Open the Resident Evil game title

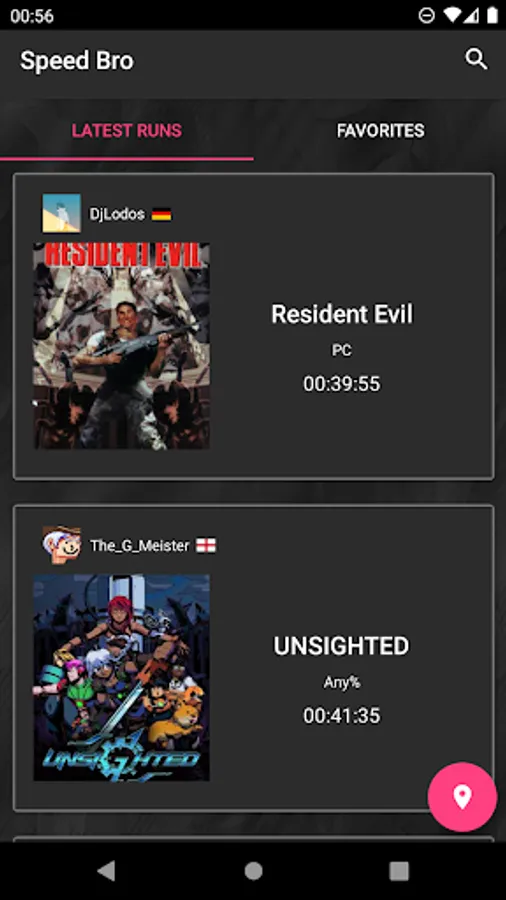click(342, 314)
